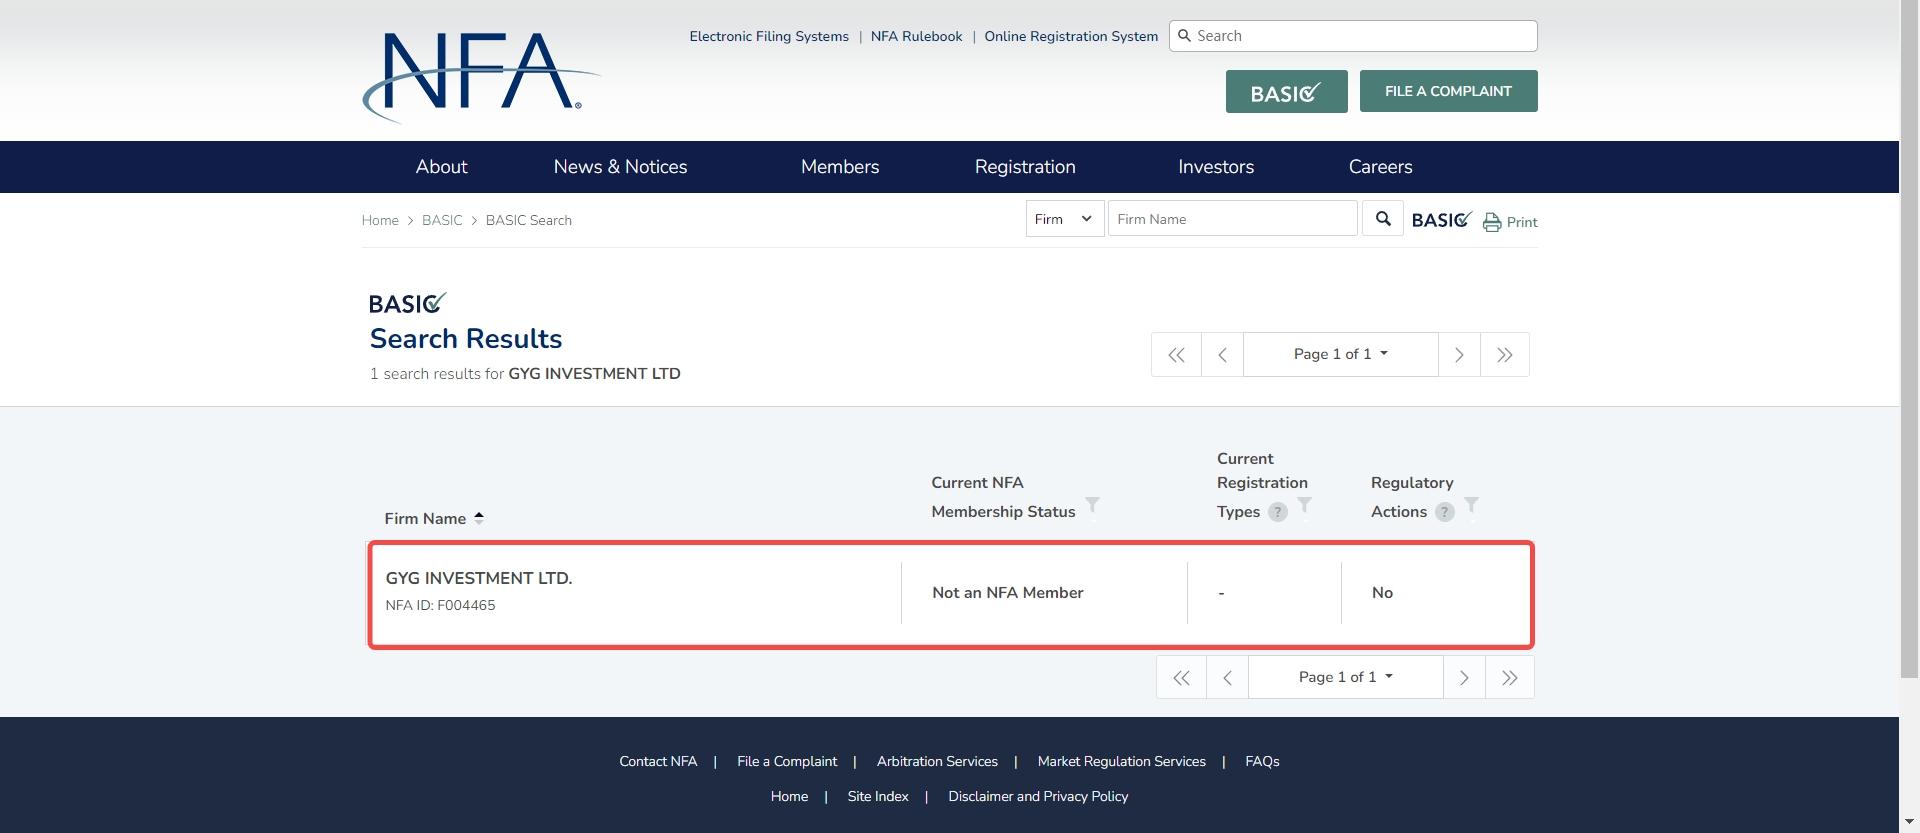This screenshot has height=833, width=1920.
Task: Open the Firm search type dropdown
Action: 1065,219
